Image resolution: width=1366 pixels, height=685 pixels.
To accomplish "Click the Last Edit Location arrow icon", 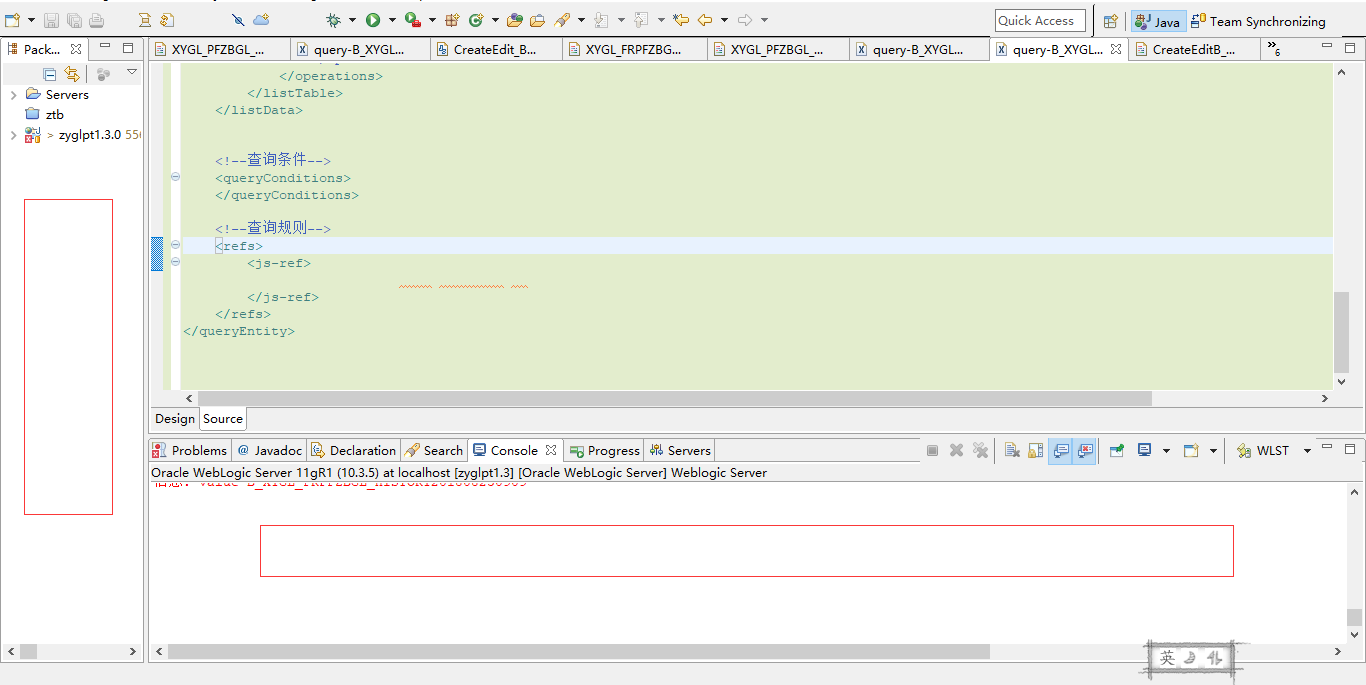I will (x=681, y=20).
